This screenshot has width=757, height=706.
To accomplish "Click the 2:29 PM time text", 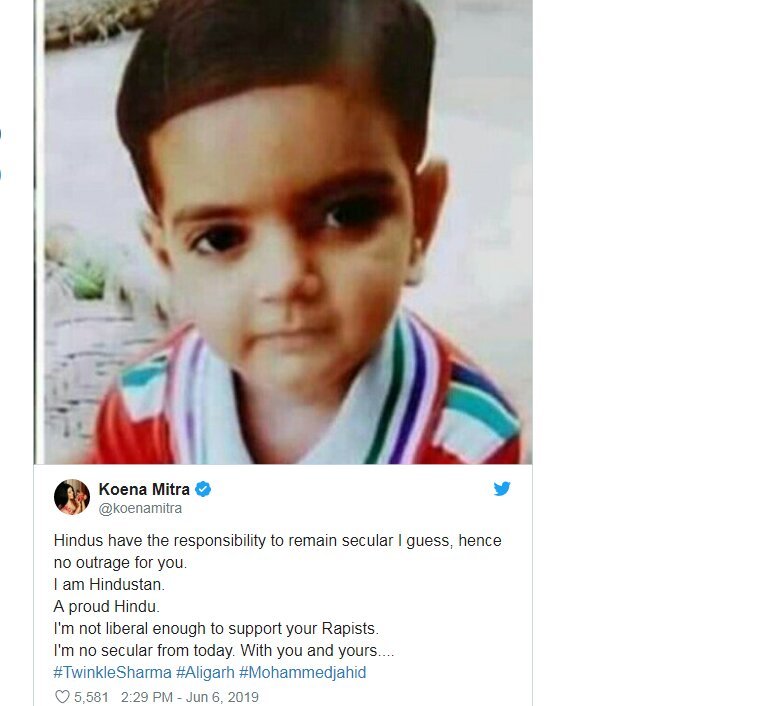I will 147,697.
